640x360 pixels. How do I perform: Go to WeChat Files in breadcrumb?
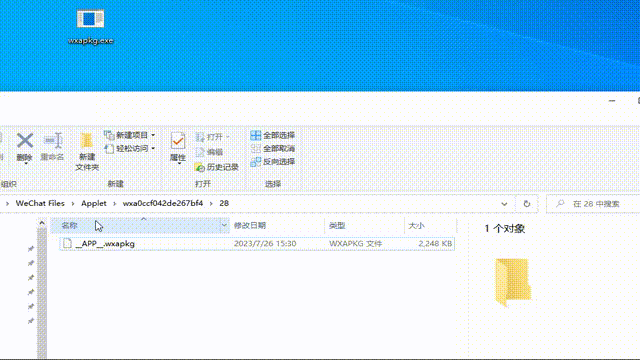40,203
